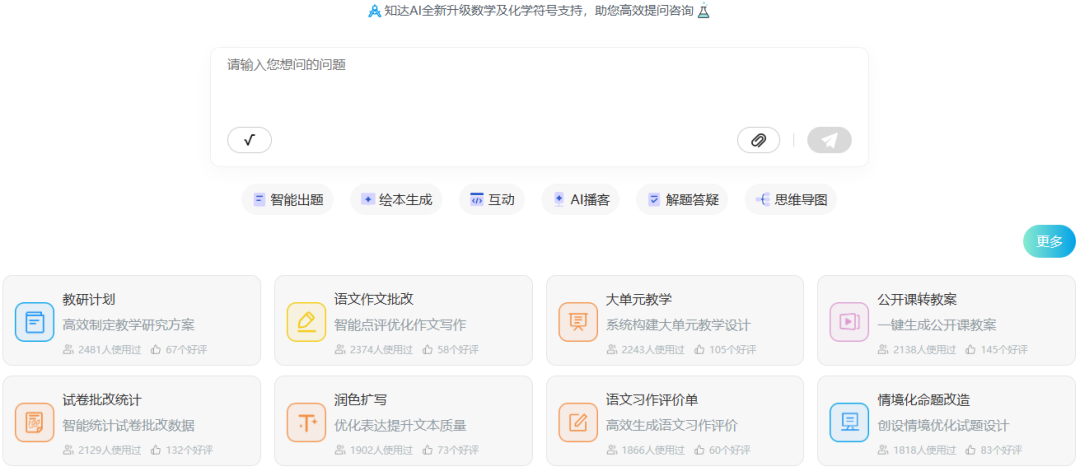Open the 公开课转教案 card title
The height and width of the screenshot is (476, 1080).
click(917, 299)
